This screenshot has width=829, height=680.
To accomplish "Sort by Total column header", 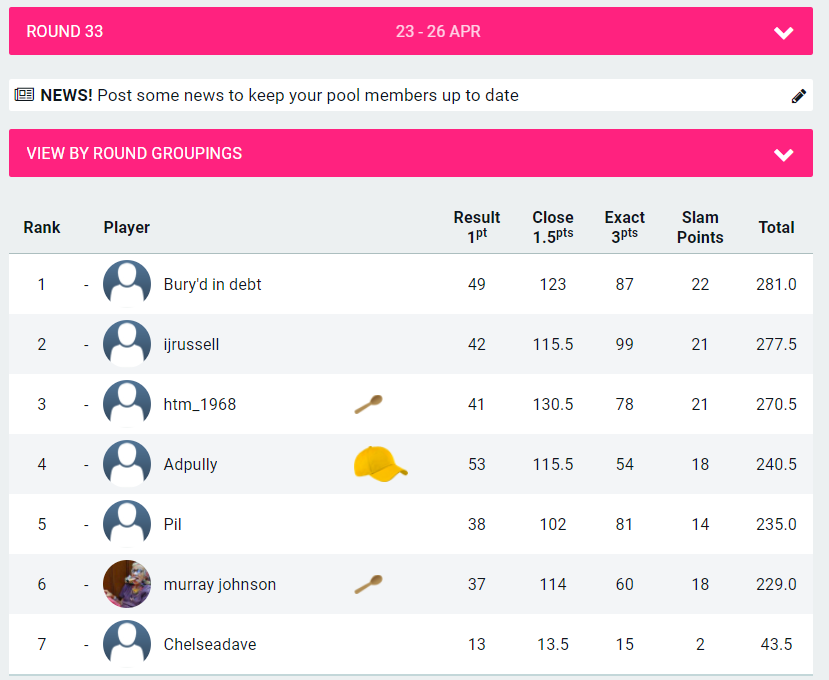I will (776, 227).
